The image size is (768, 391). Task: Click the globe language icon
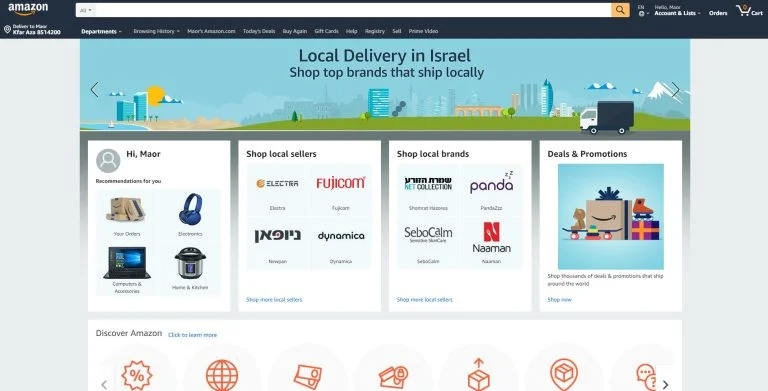pos(641,14)
